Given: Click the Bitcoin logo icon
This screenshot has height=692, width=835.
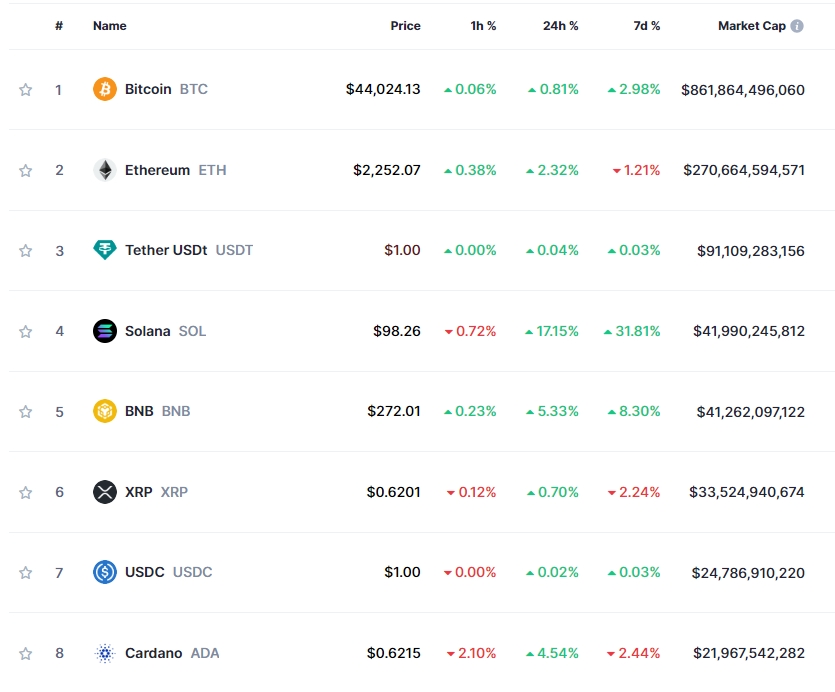Looking at the screenshot, I should click(x=102, y=89).
